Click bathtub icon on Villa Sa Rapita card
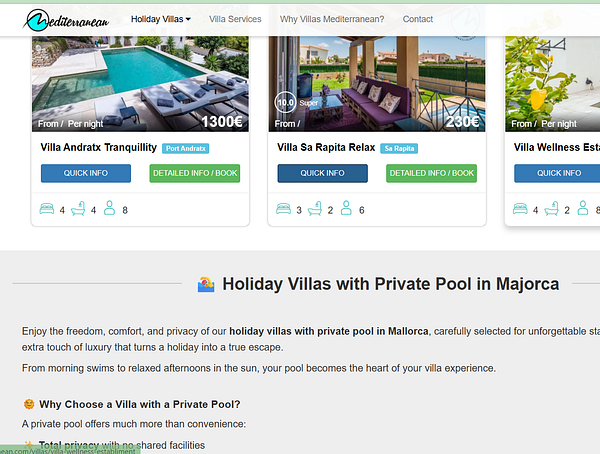Image resolution: width=600 pixels, height=454 pixels. pyautogui.click(x=315, y=209)
